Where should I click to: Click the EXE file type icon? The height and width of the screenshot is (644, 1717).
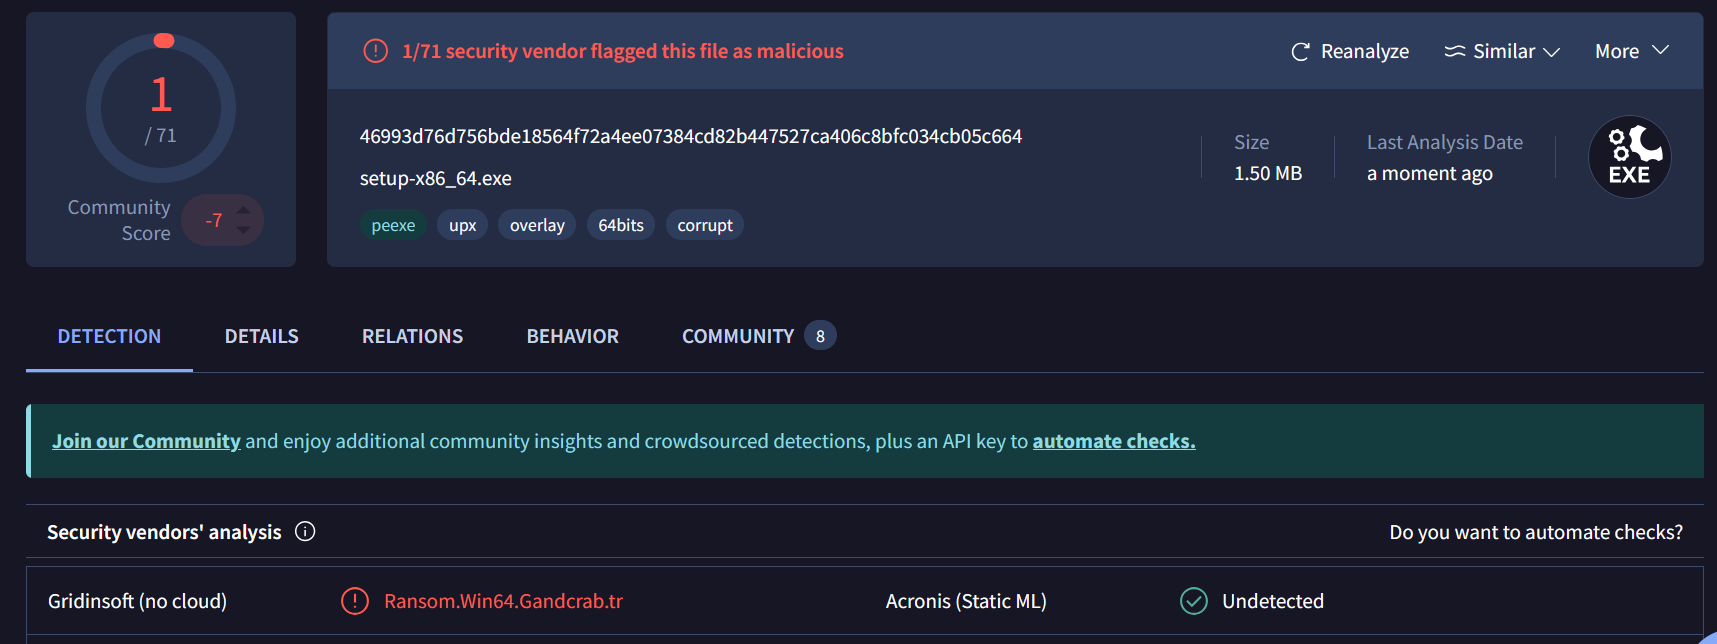1629,157
